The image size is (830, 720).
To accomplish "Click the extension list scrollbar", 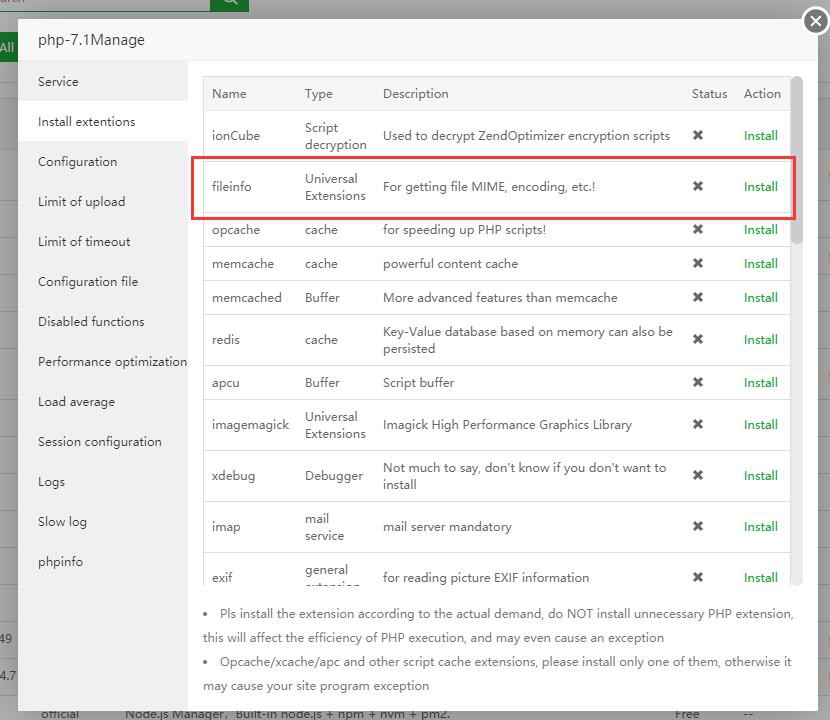I will pos(796,160).
